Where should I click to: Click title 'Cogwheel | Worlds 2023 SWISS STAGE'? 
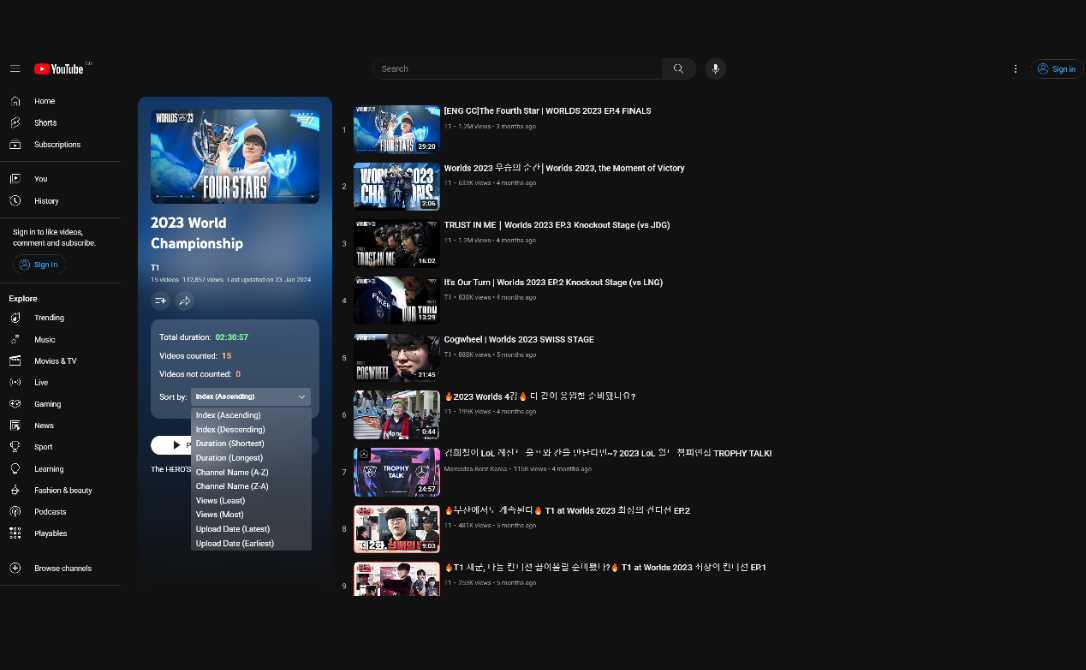tap(519, 340)
